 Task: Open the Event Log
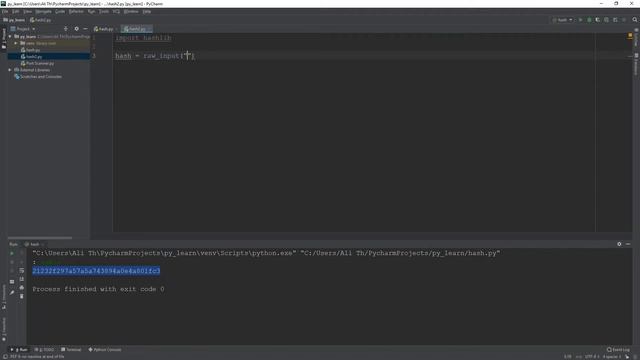coord(618,350)
